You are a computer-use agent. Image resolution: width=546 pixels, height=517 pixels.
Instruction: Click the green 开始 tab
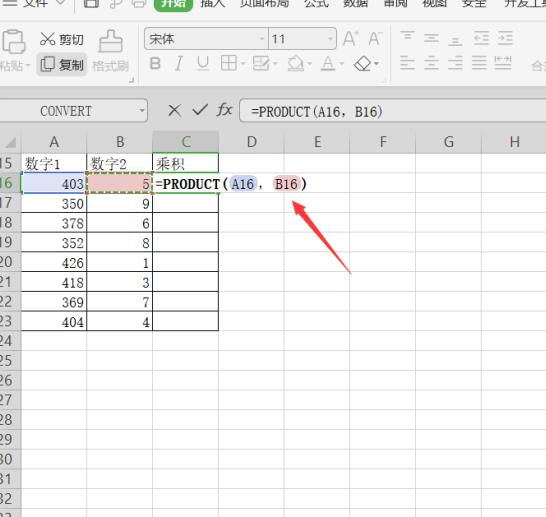click(173, 3)
